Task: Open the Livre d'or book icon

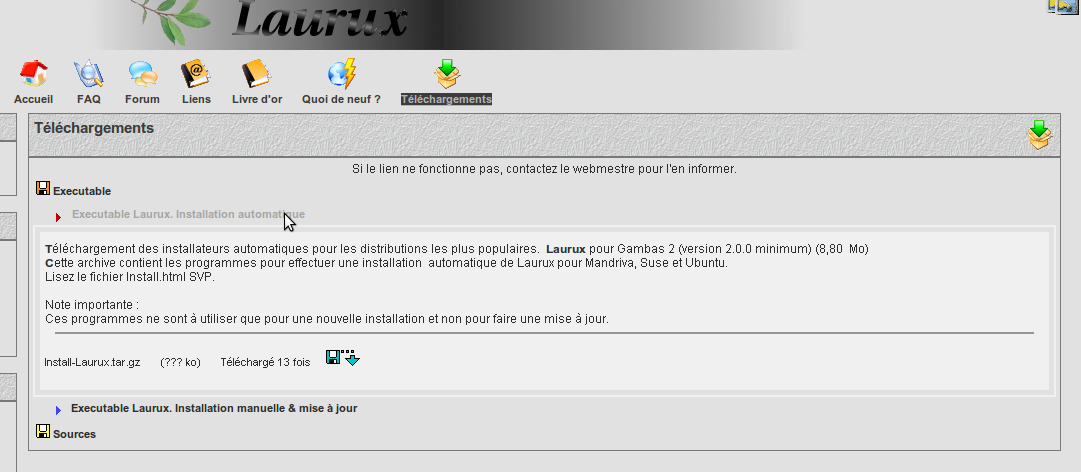Action: tap(256, 74)
